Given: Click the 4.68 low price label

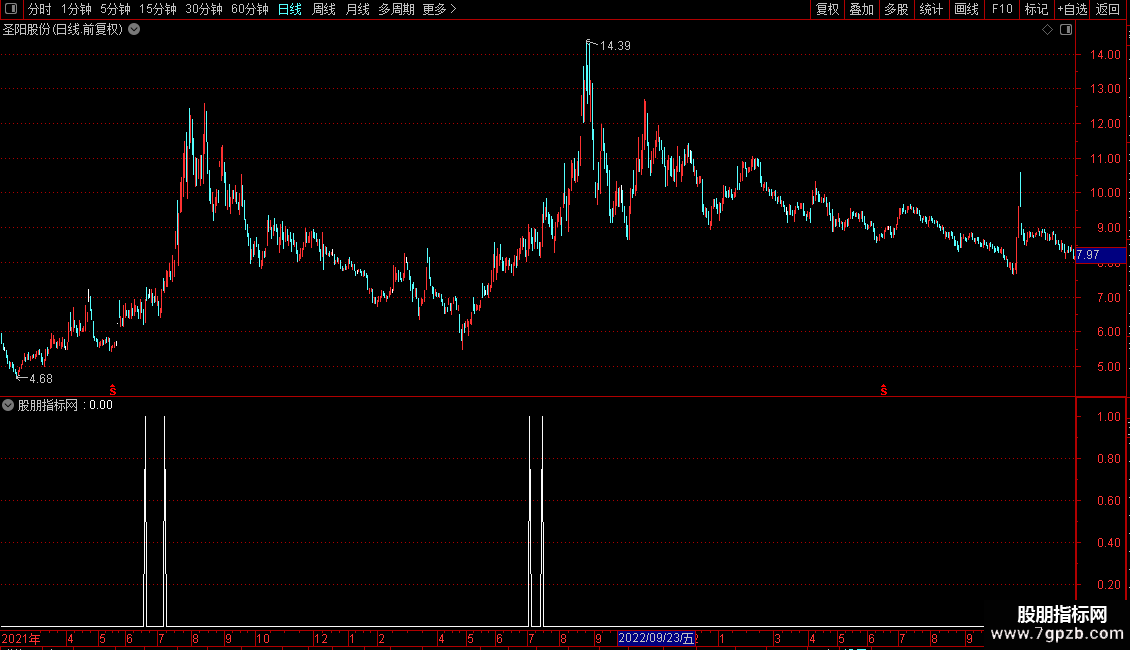Looking at the screenshot, I should [x=40, y=379].
